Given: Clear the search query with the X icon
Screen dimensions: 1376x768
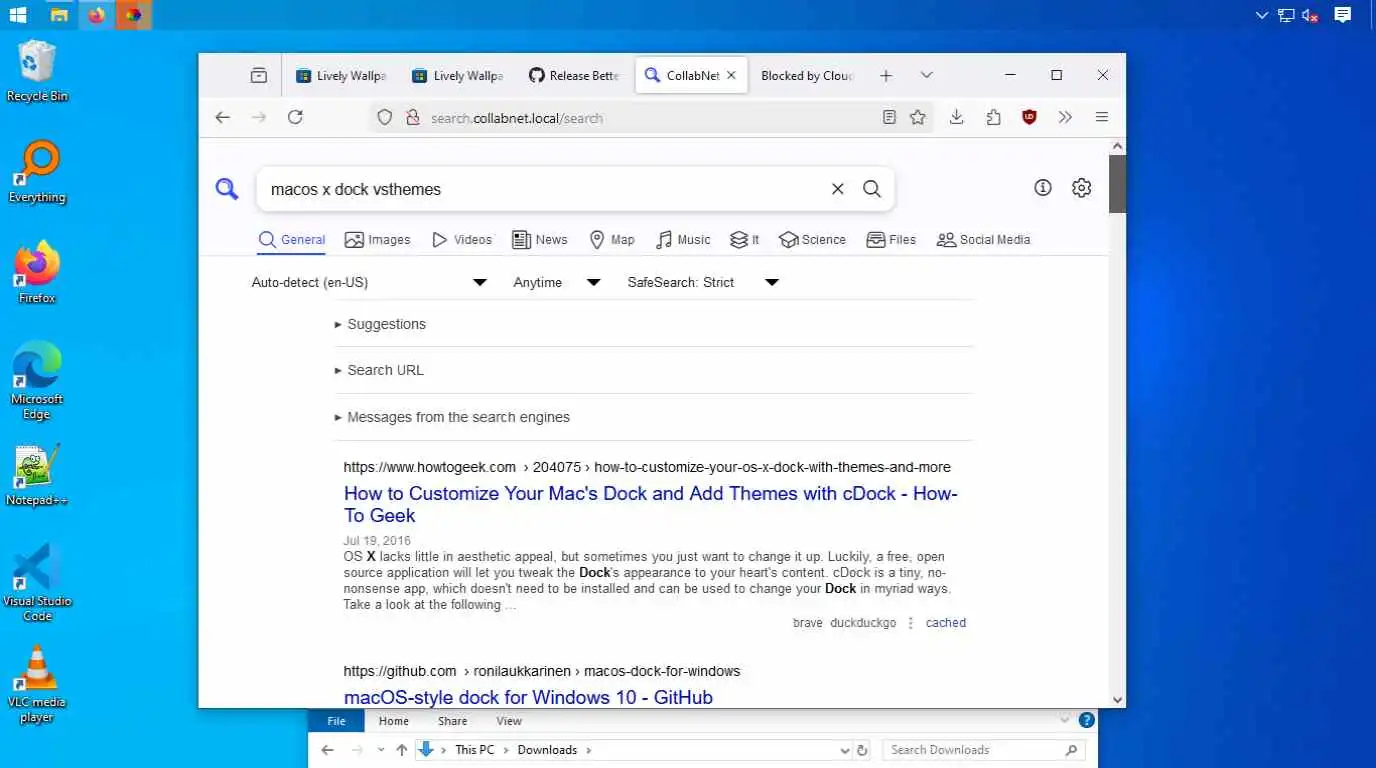Looking at the screenshot, I should pos(838,189).
